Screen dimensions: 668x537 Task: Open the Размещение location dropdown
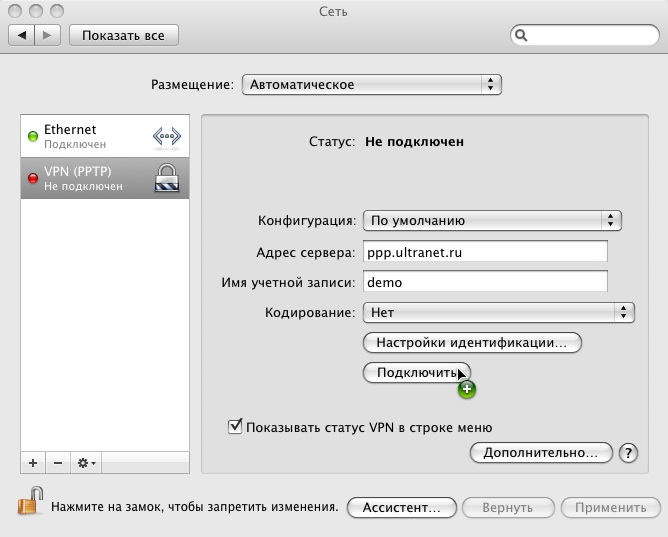click(x=371, y=85)
